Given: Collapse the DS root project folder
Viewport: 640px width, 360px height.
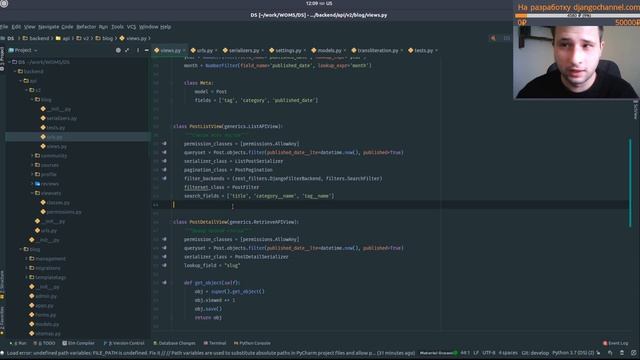Looking at the screenshot, I should [10, 62].
